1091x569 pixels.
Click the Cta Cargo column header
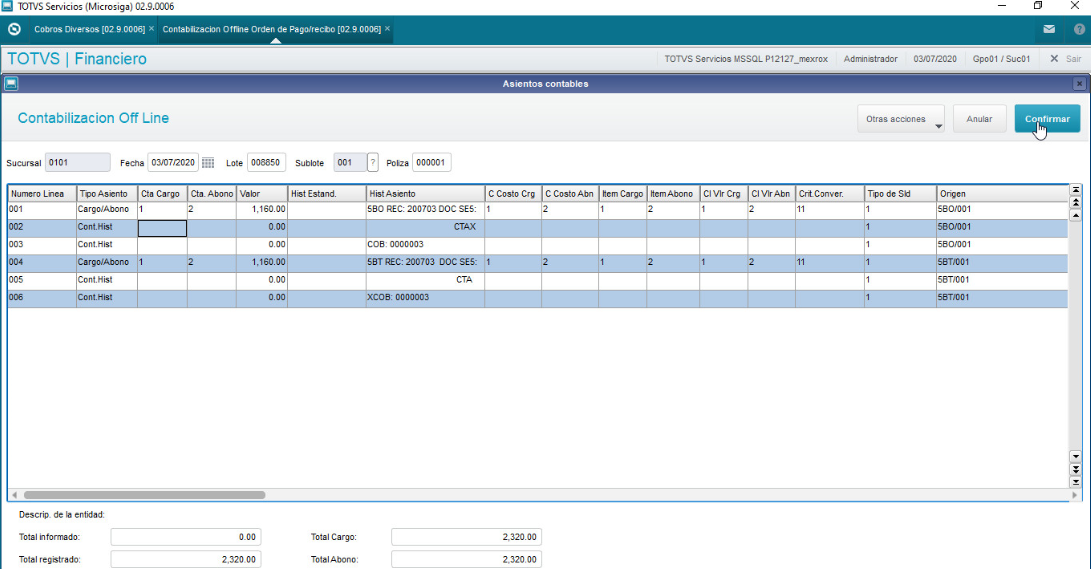162,194
